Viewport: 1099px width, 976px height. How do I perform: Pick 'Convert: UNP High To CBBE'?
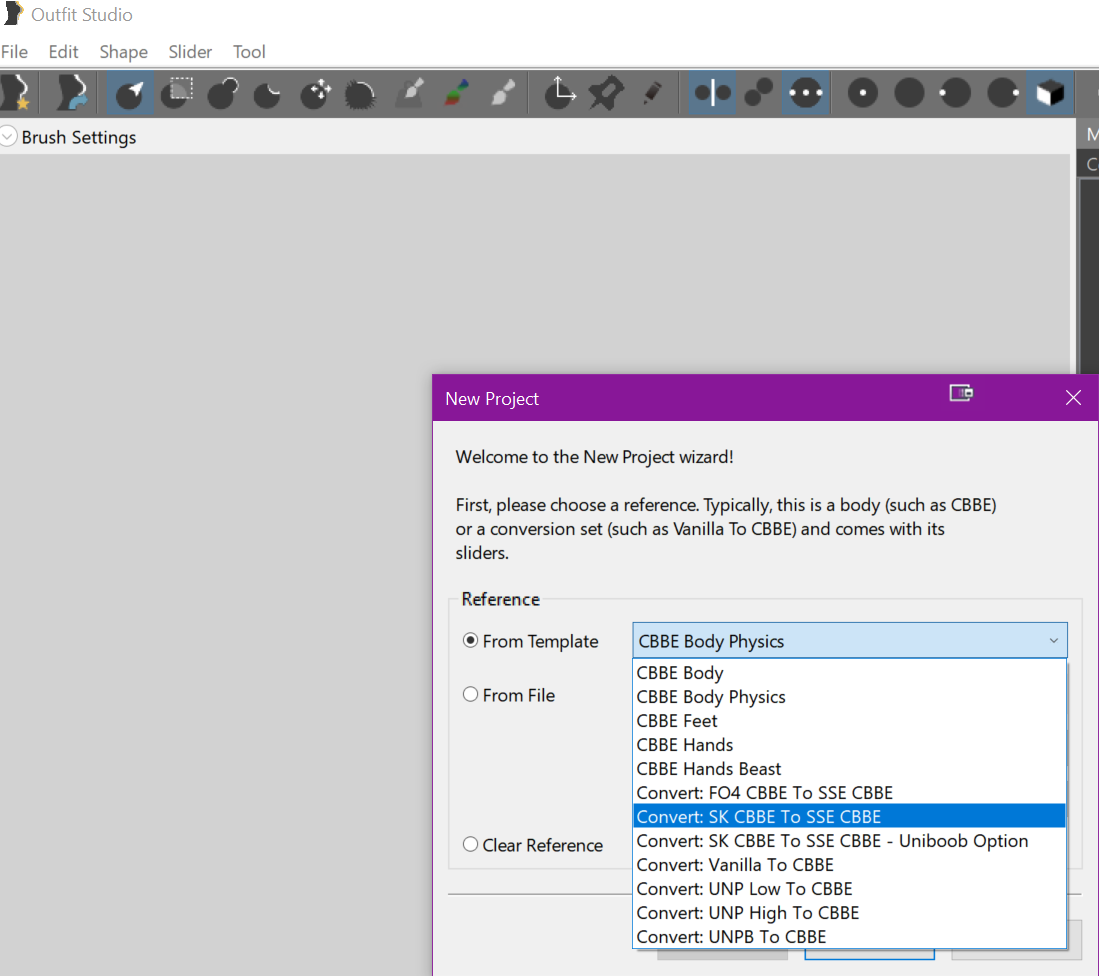point(849,912)
